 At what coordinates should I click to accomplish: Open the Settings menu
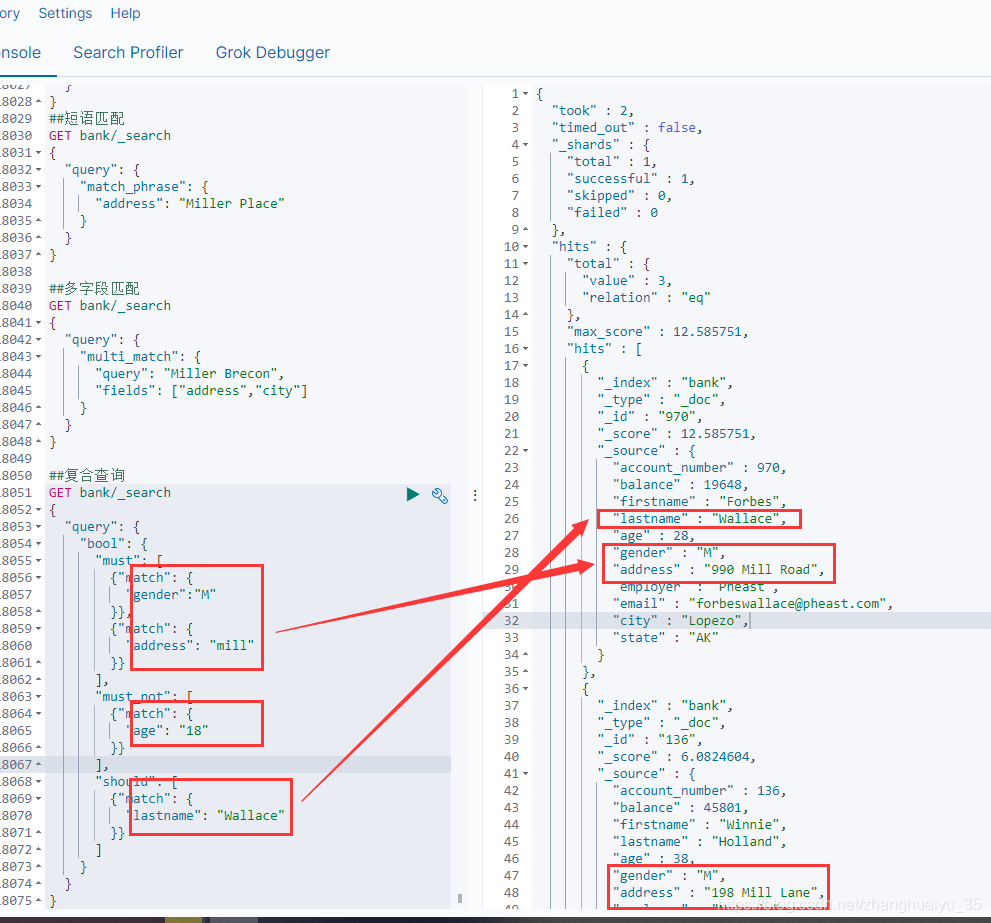click(65, 13)
